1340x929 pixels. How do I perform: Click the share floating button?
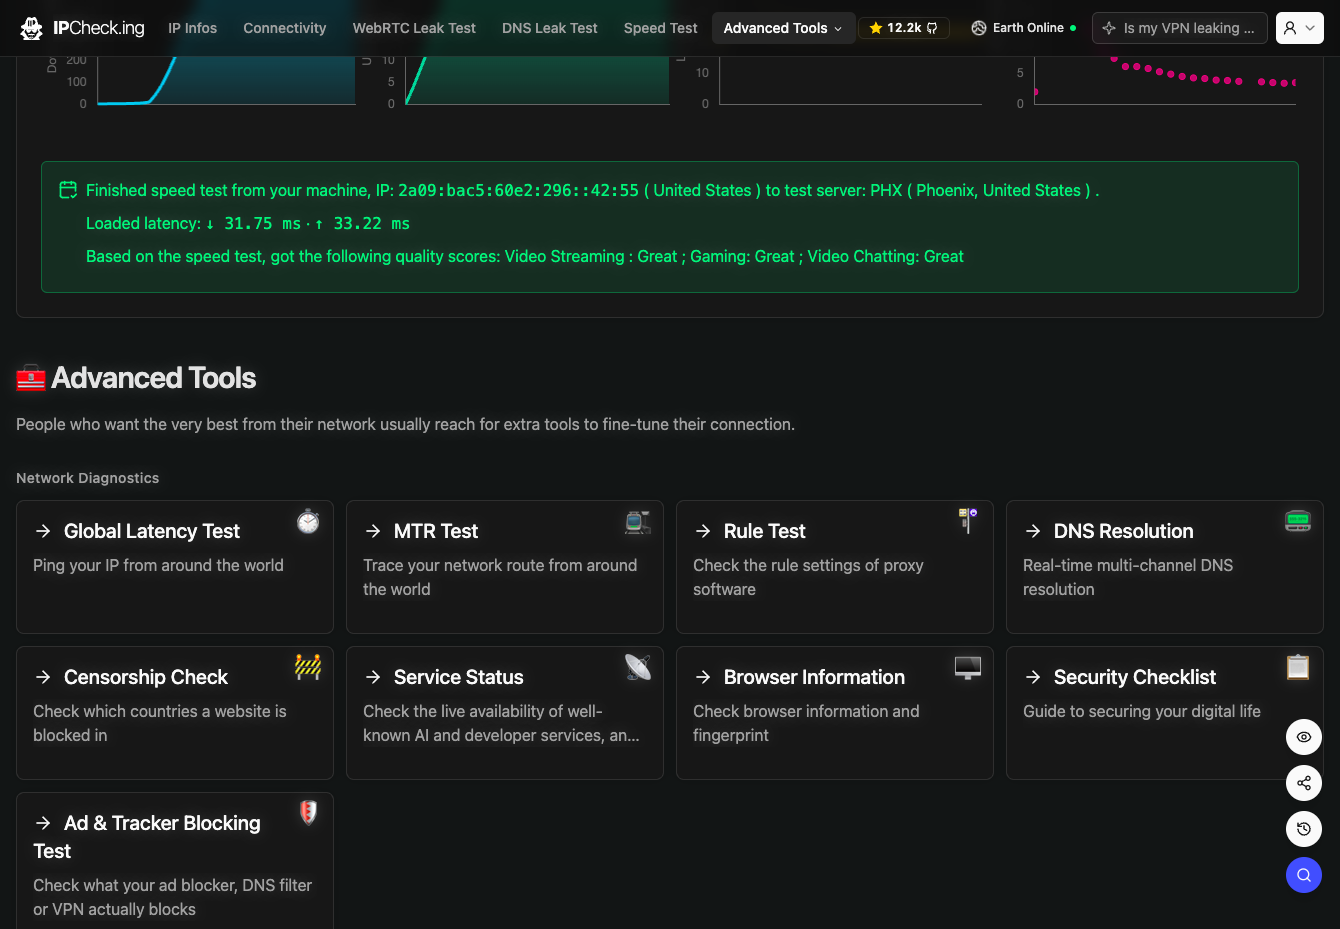1304,783
